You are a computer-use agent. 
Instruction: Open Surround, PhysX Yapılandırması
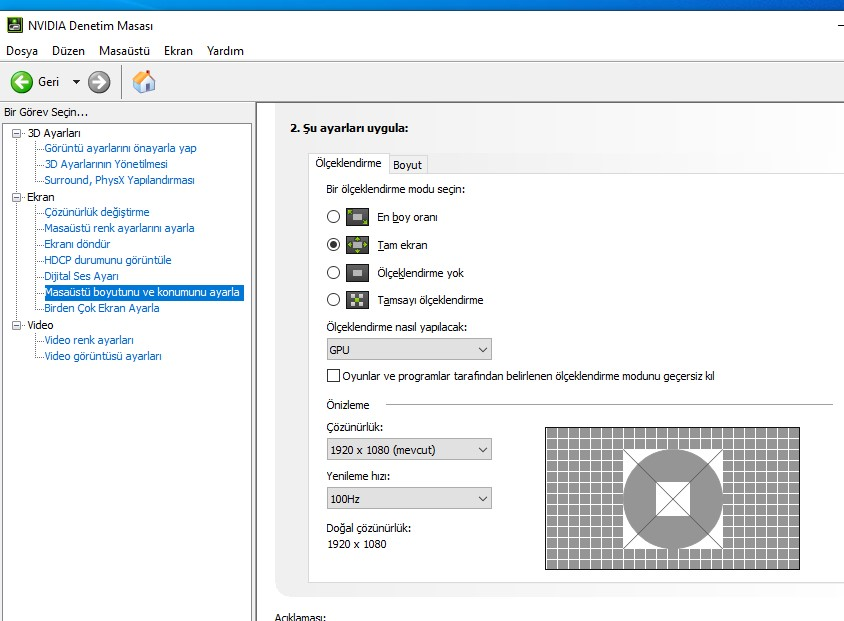119,180
